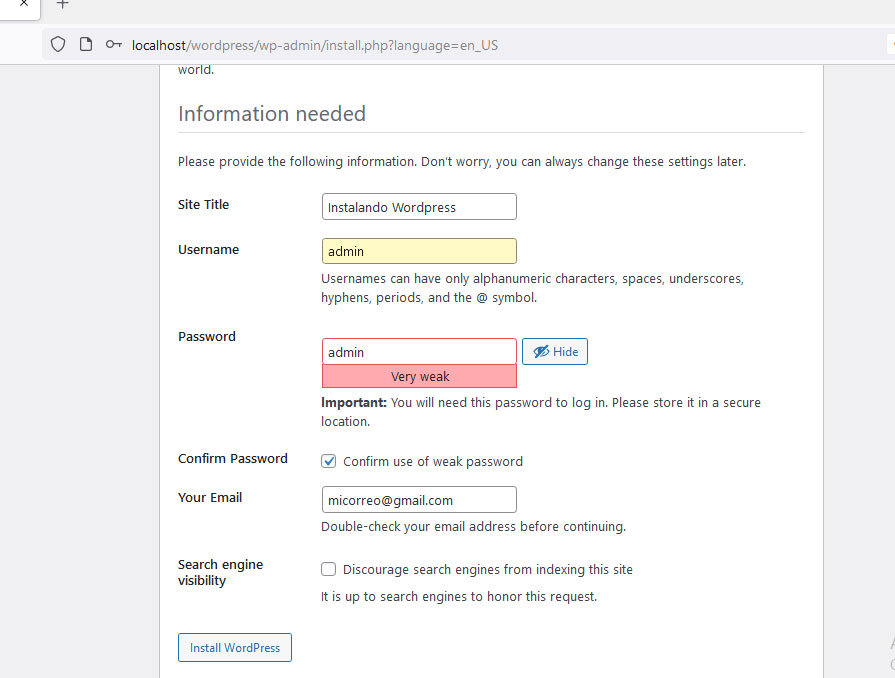Click the Important password warning text

tap(541, 411)
